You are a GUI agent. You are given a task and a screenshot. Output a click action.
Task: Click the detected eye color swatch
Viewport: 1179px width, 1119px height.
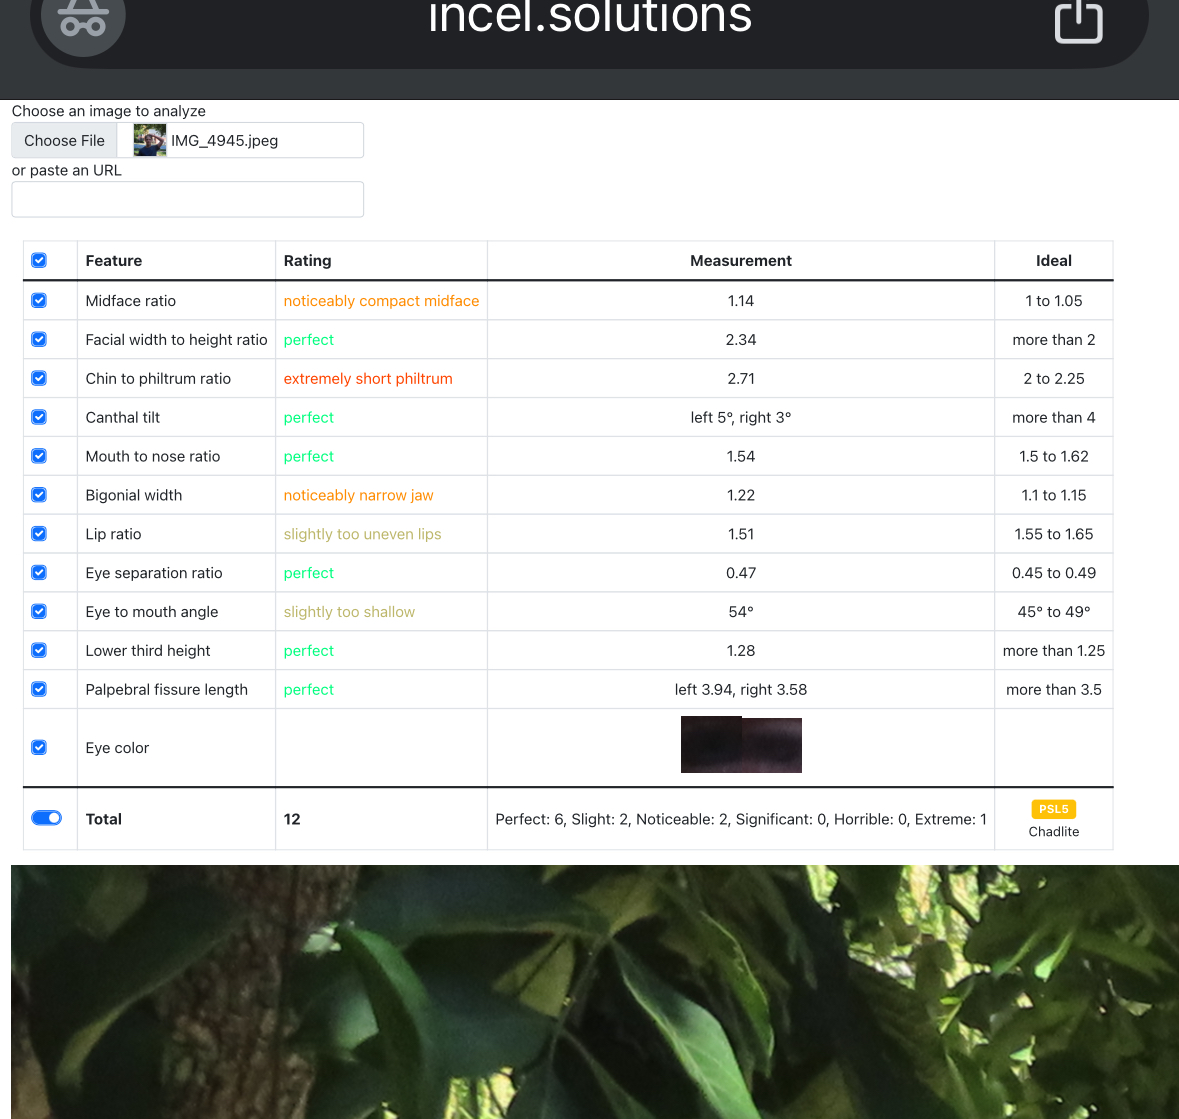741,745
